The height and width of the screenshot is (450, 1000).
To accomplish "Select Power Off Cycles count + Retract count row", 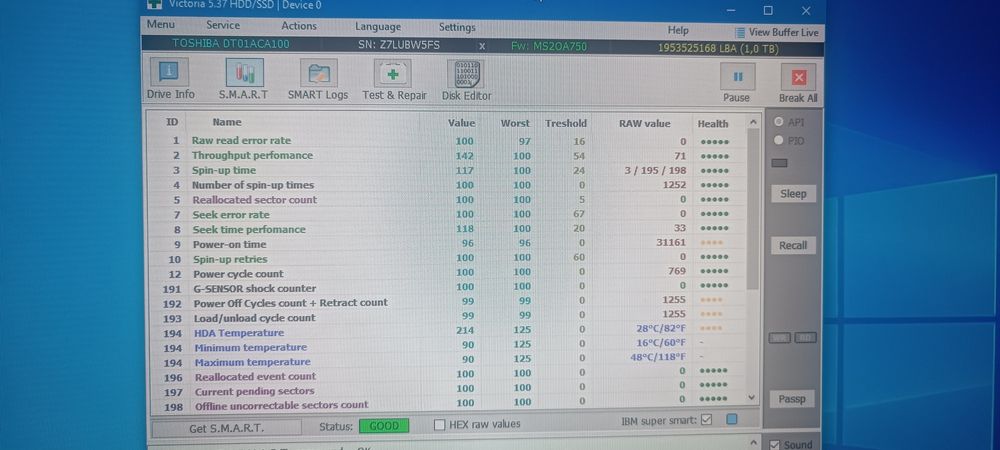I will coord(449,303).
